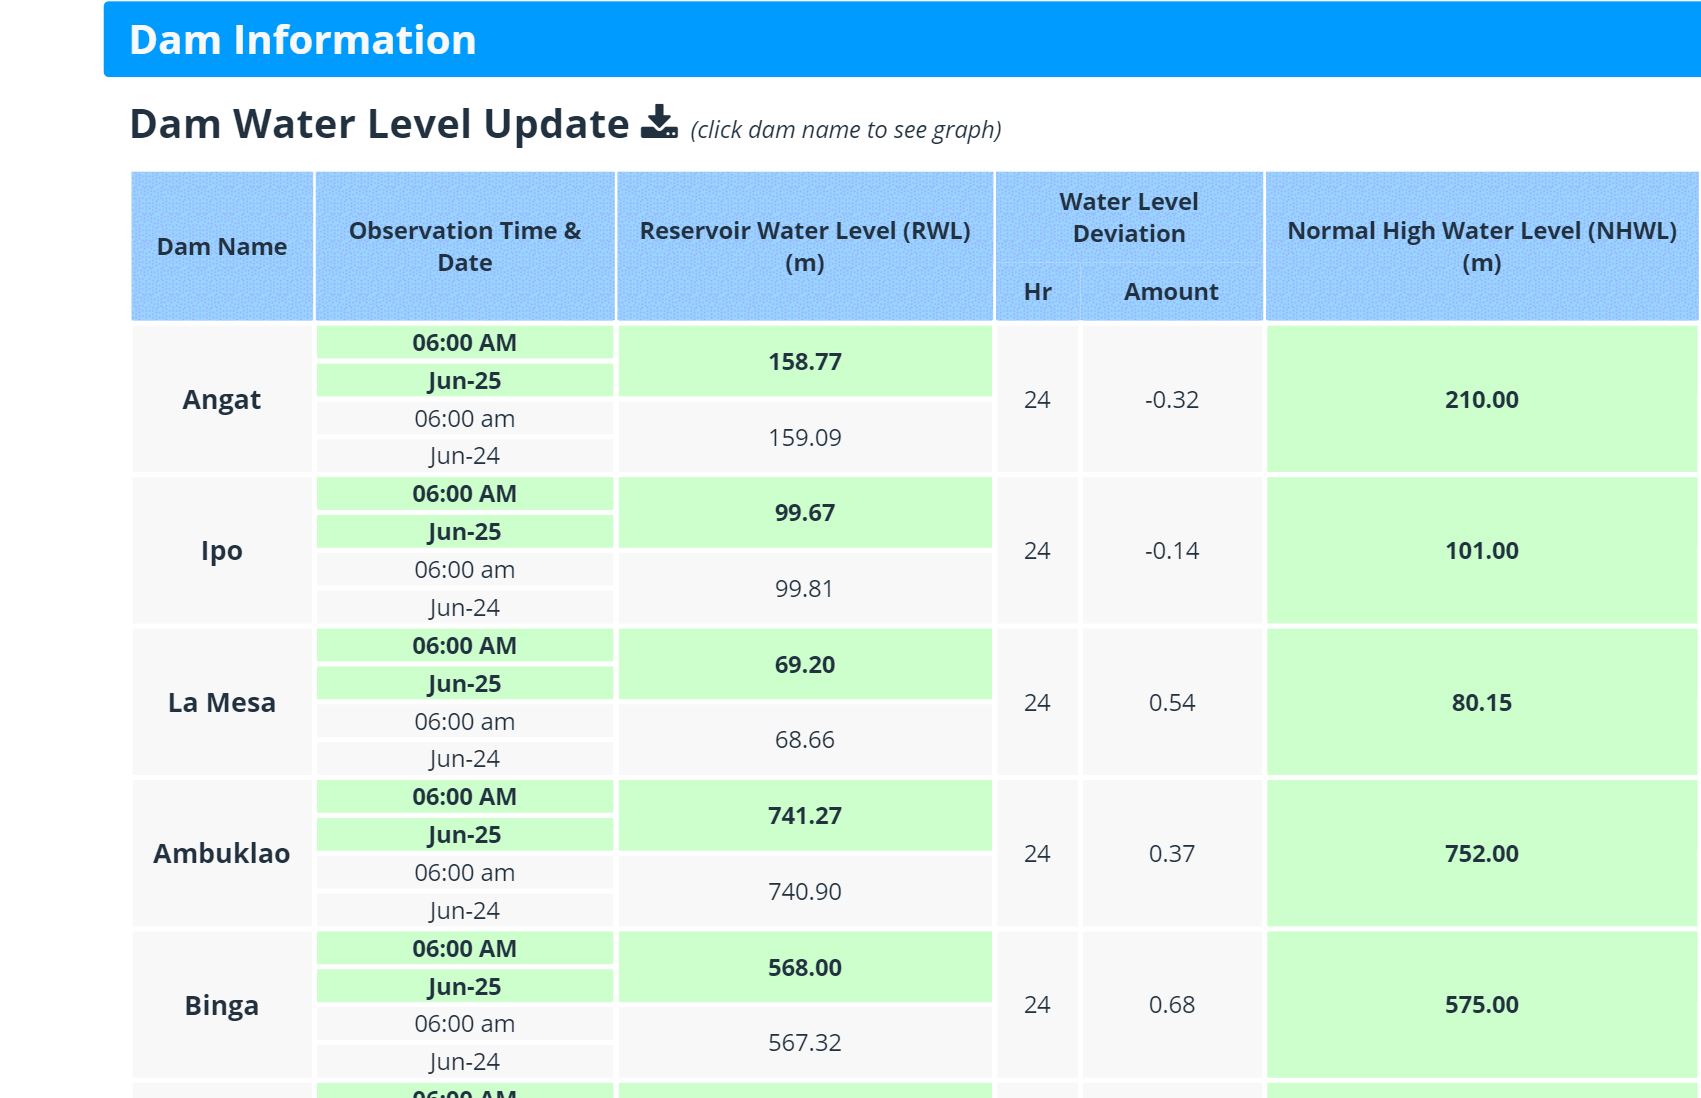This screenshot has width=1701, height=1098.
Task: Click the Hr sub-column header
Action: 1037,292
